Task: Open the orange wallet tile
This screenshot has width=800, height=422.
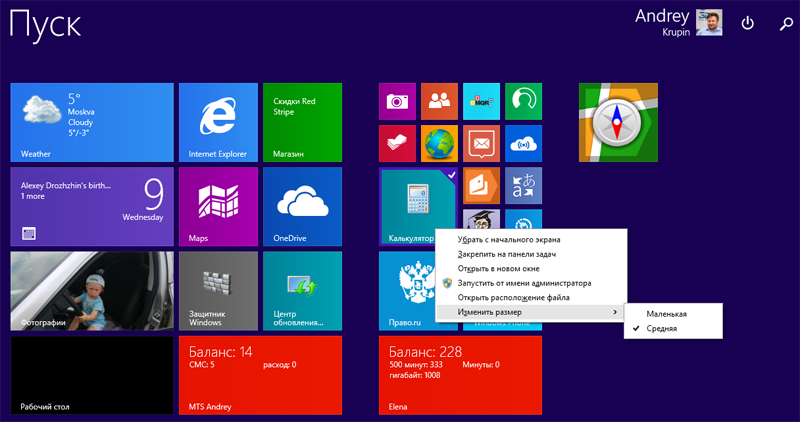Action: [481, 186]
